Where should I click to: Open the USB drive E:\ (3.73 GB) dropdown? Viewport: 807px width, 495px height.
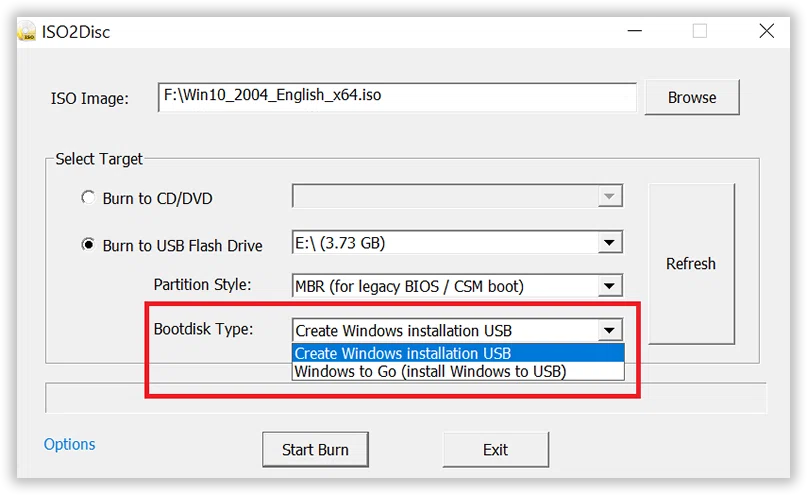(x=457, y=242)
